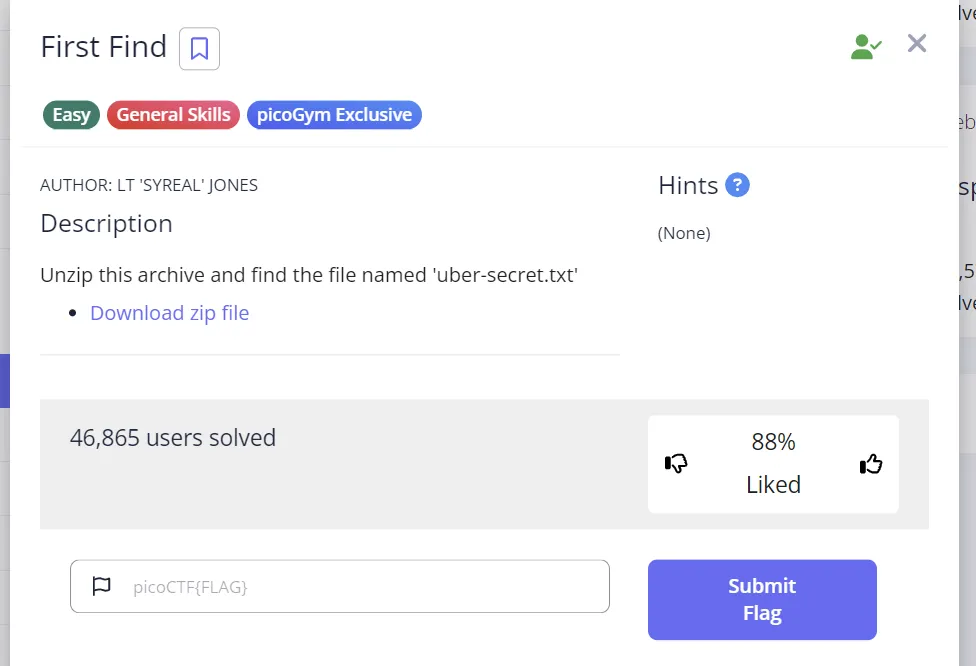This screenshot has height=666, width=976.
Task: Select the picoGym Exclusive tag
Action: [x=334, y=115]
